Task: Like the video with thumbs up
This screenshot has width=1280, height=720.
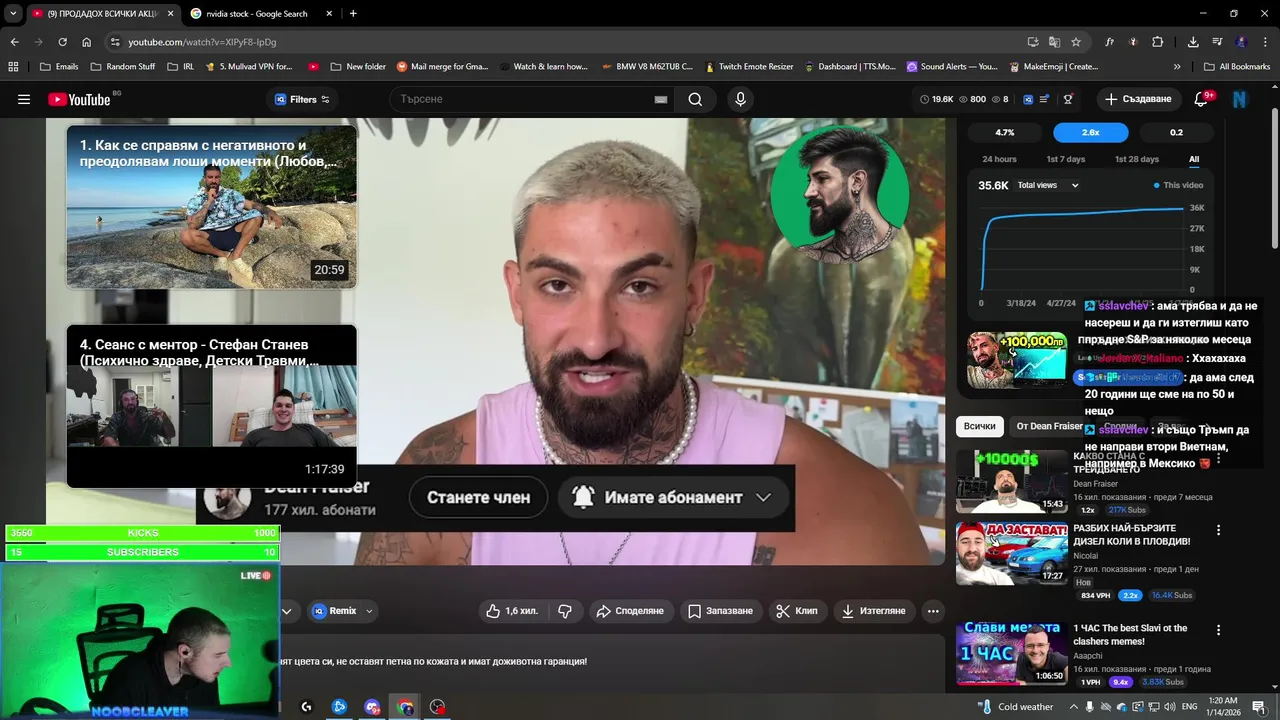Action: click(x=512, y=611)
